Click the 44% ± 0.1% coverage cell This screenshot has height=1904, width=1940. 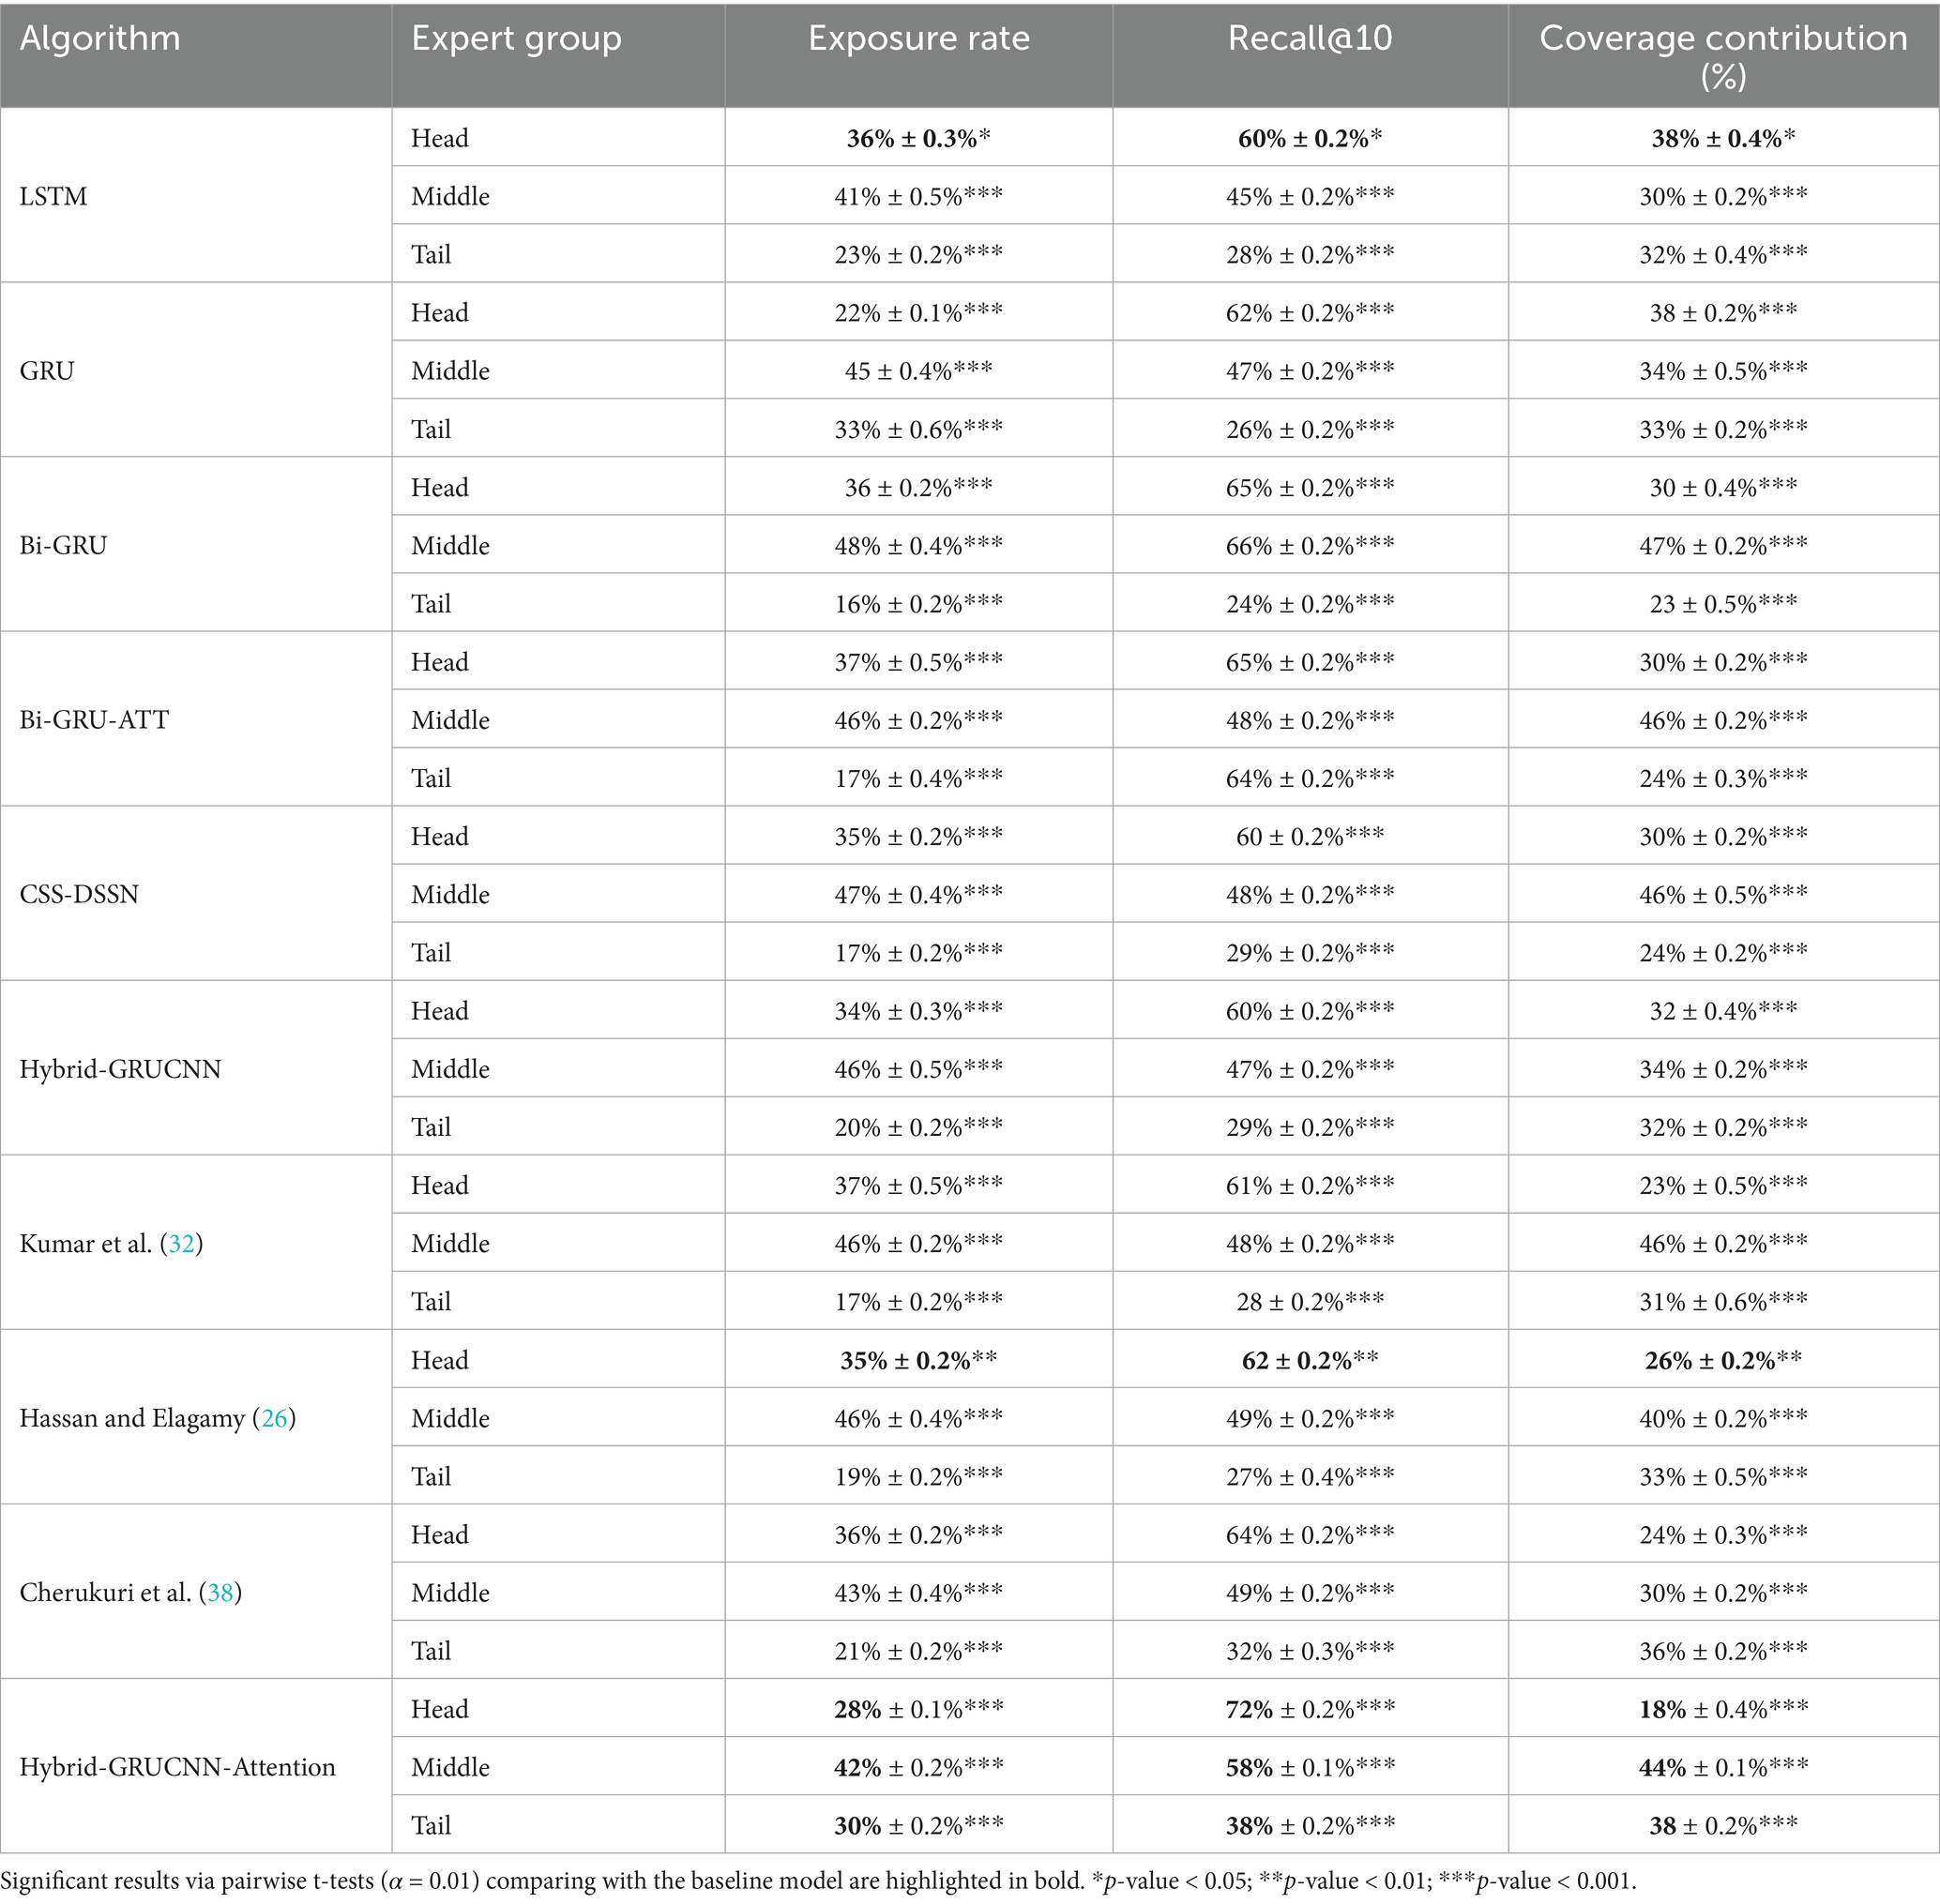(x=1723, y=1767)
